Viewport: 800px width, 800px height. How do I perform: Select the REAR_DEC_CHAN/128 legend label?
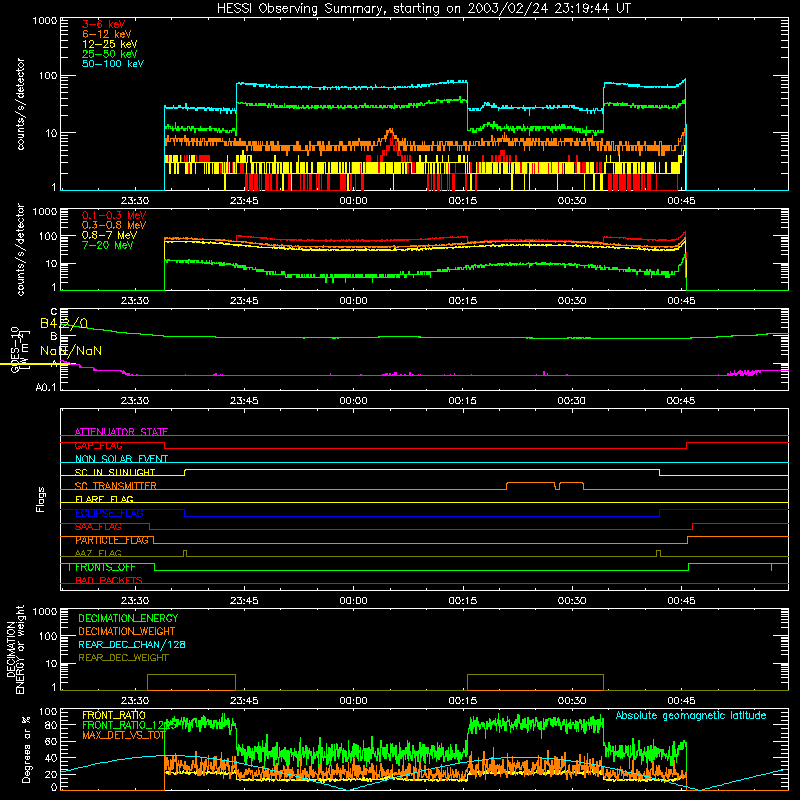[x=132, y=644]
